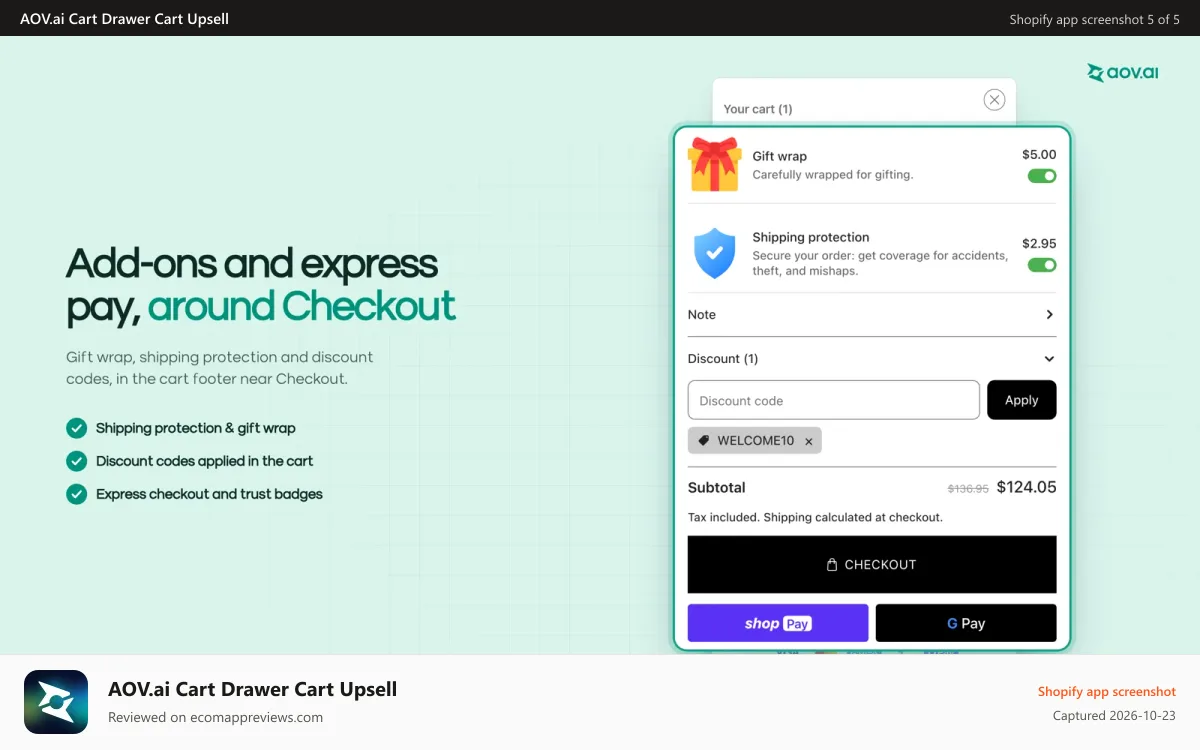
Task: Remove the WELCOME10 discount tag
Action: (809, 441)
